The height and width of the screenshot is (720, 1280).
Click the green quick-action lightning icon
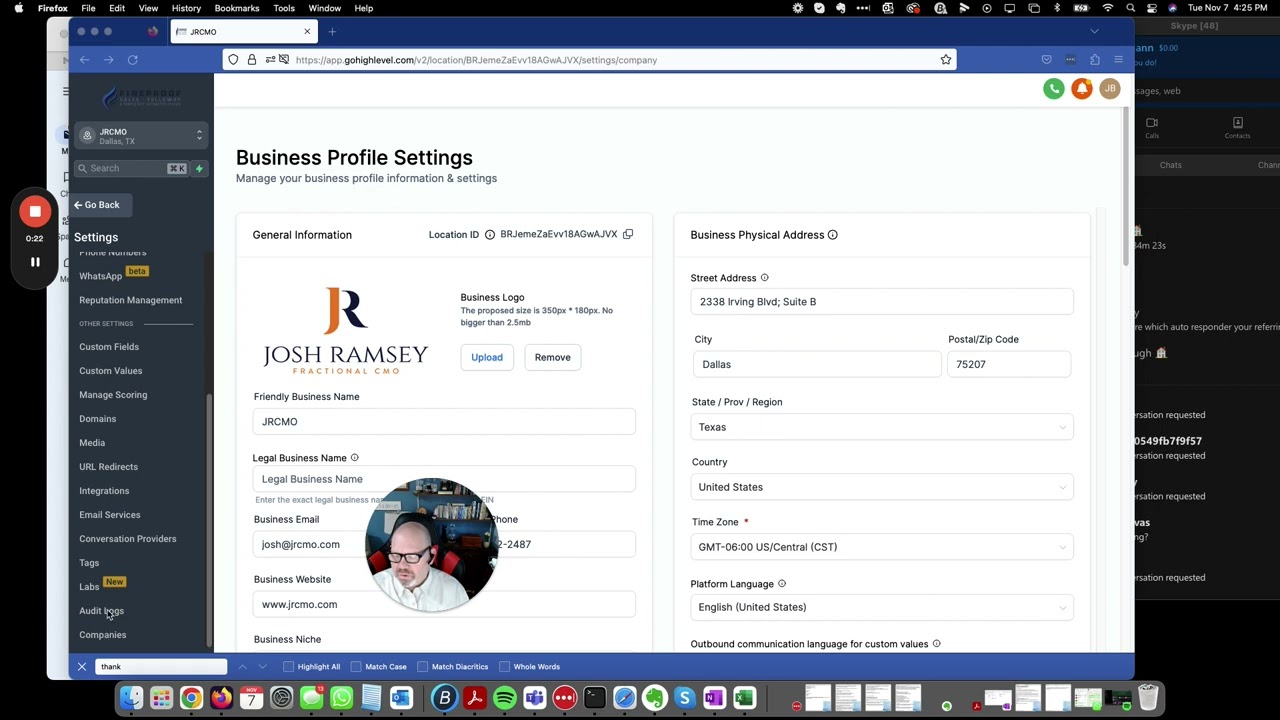tap(199, 168)
